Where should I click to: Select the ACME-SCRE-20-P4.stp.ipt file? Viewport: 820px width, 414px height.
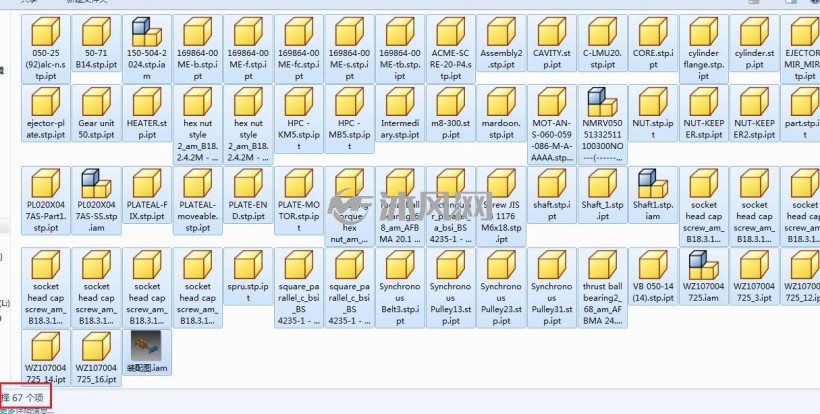coord(451,49)
